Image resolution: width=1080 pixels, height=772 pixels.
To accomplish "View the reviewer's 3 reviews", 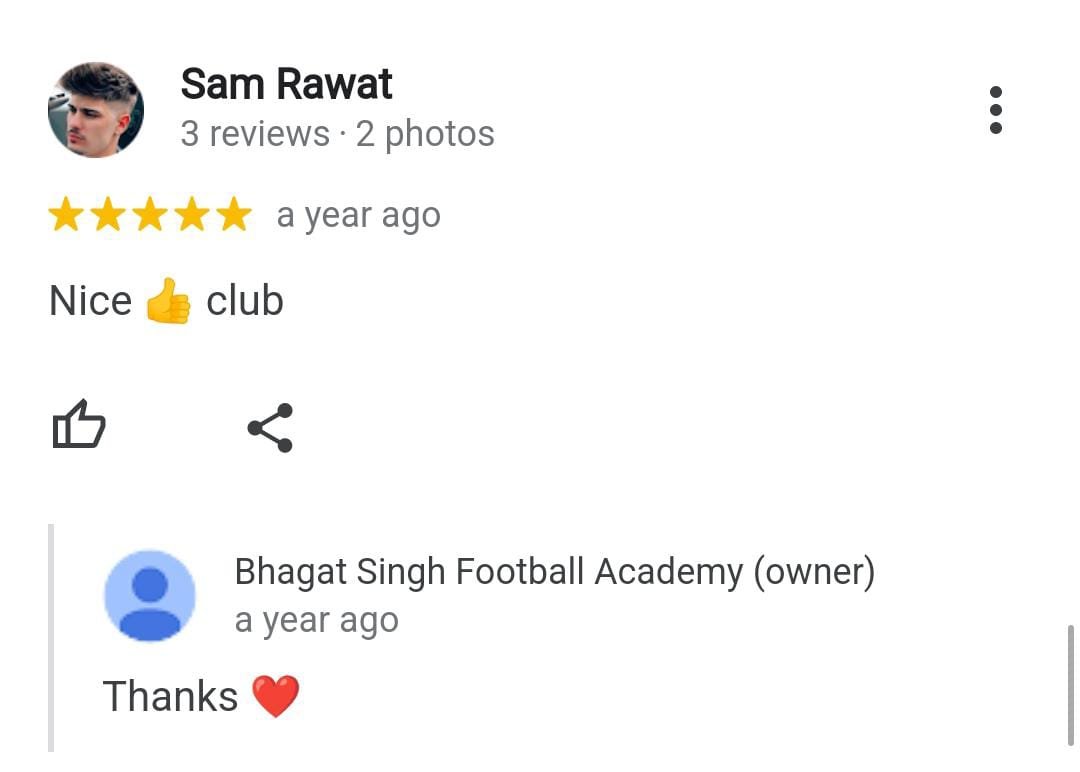I will click(x=255, y=134).
